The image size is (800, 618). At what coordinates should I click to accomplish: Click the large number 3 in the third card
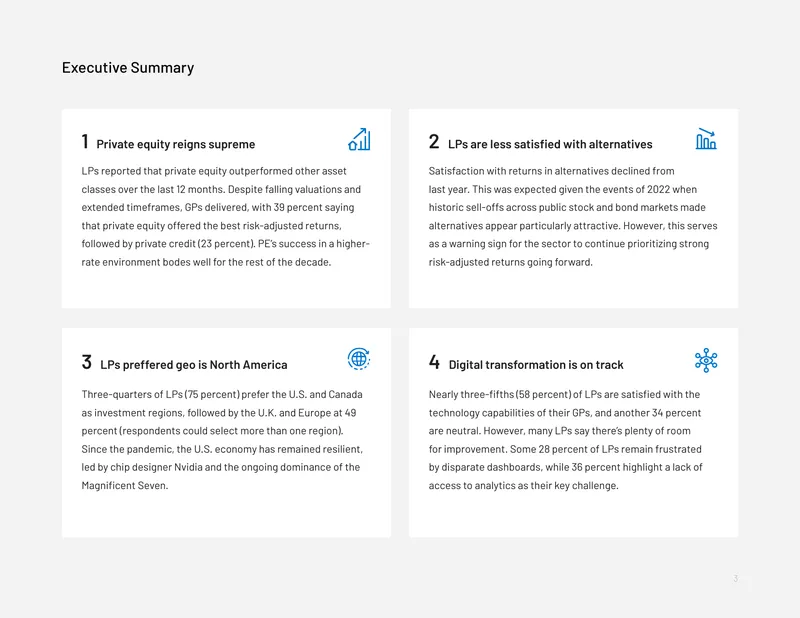point(87,362)
